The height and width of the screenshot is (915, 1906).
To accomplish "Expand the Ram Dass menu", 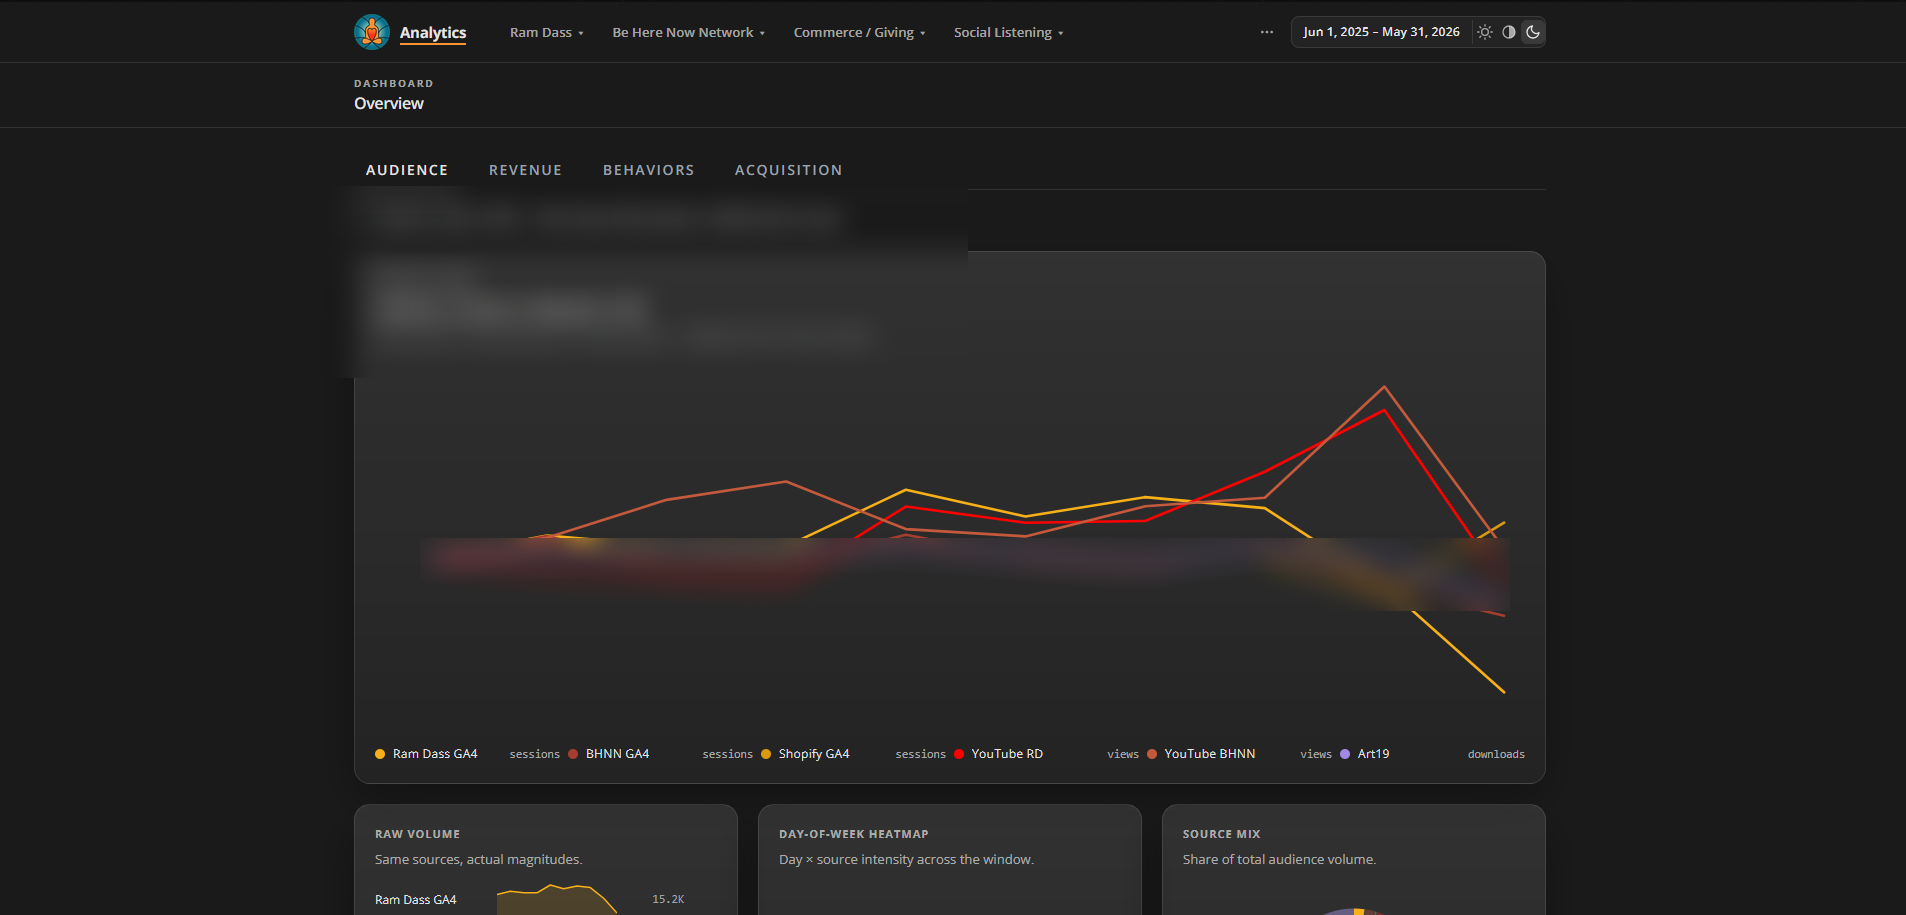I will (546, 33).
